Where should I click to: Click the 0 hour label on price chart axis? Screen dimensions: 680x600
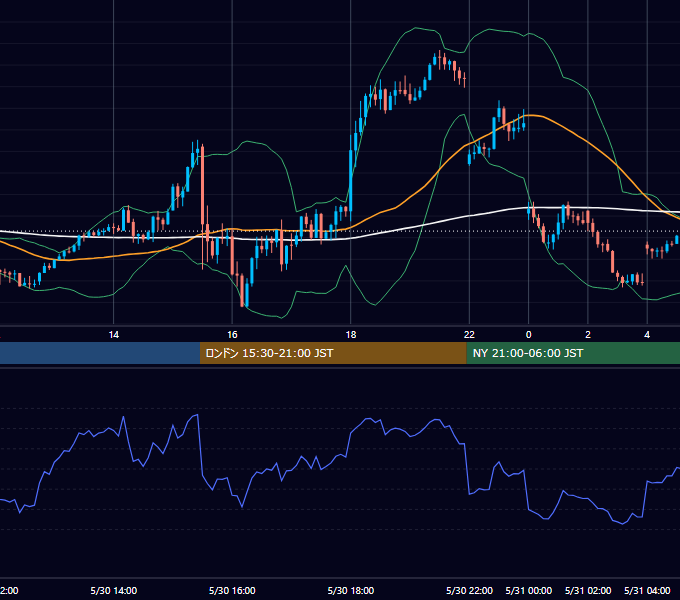click(528, 335)
